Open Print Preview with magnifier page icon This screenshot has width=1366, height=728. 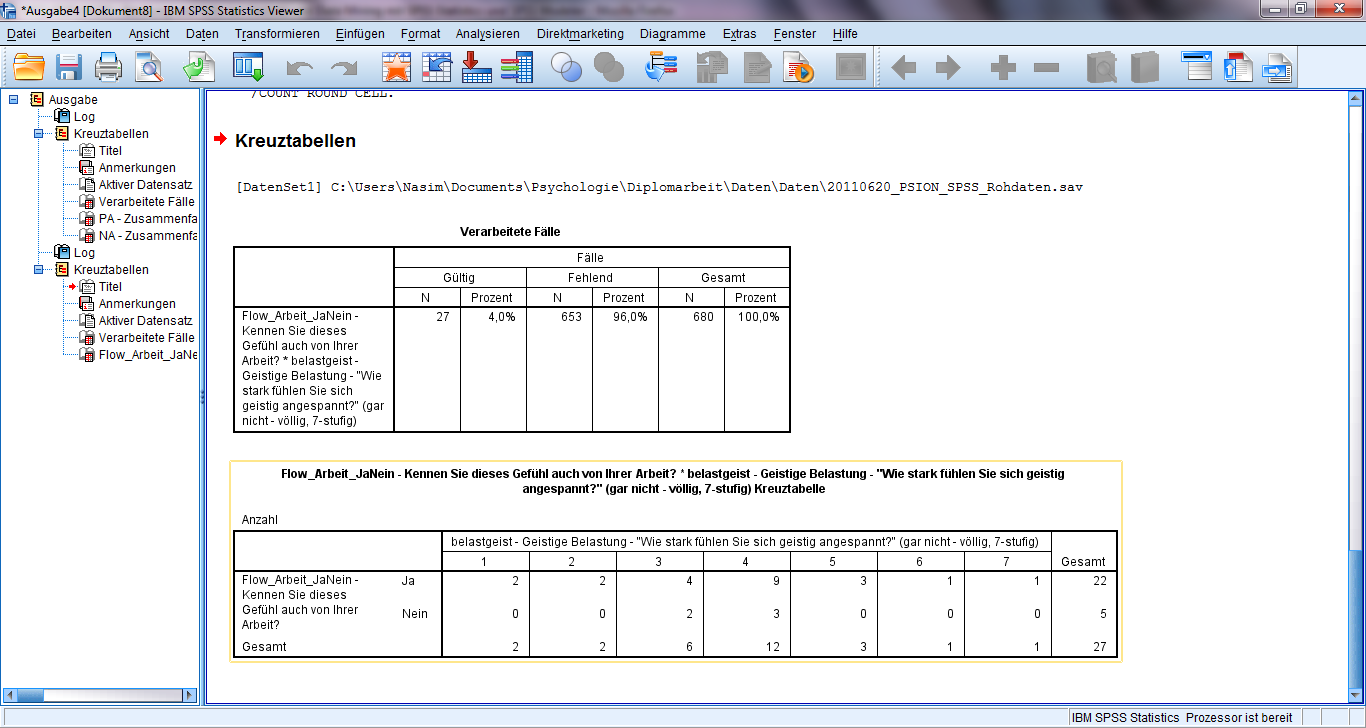(x=149, y=67)
